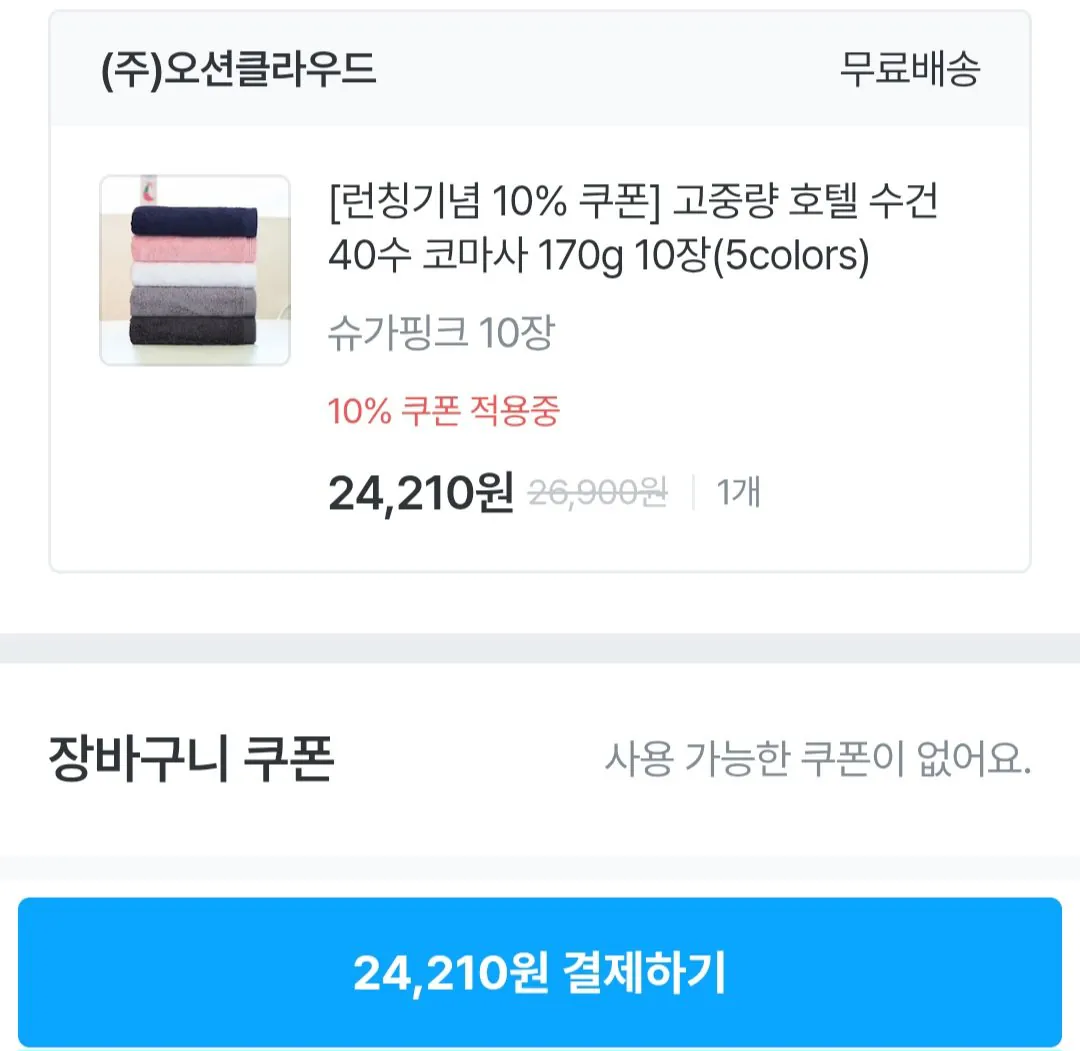Click the 무료배송 free shipping label
1080x1051 pixels.
[x=909, y=69]
